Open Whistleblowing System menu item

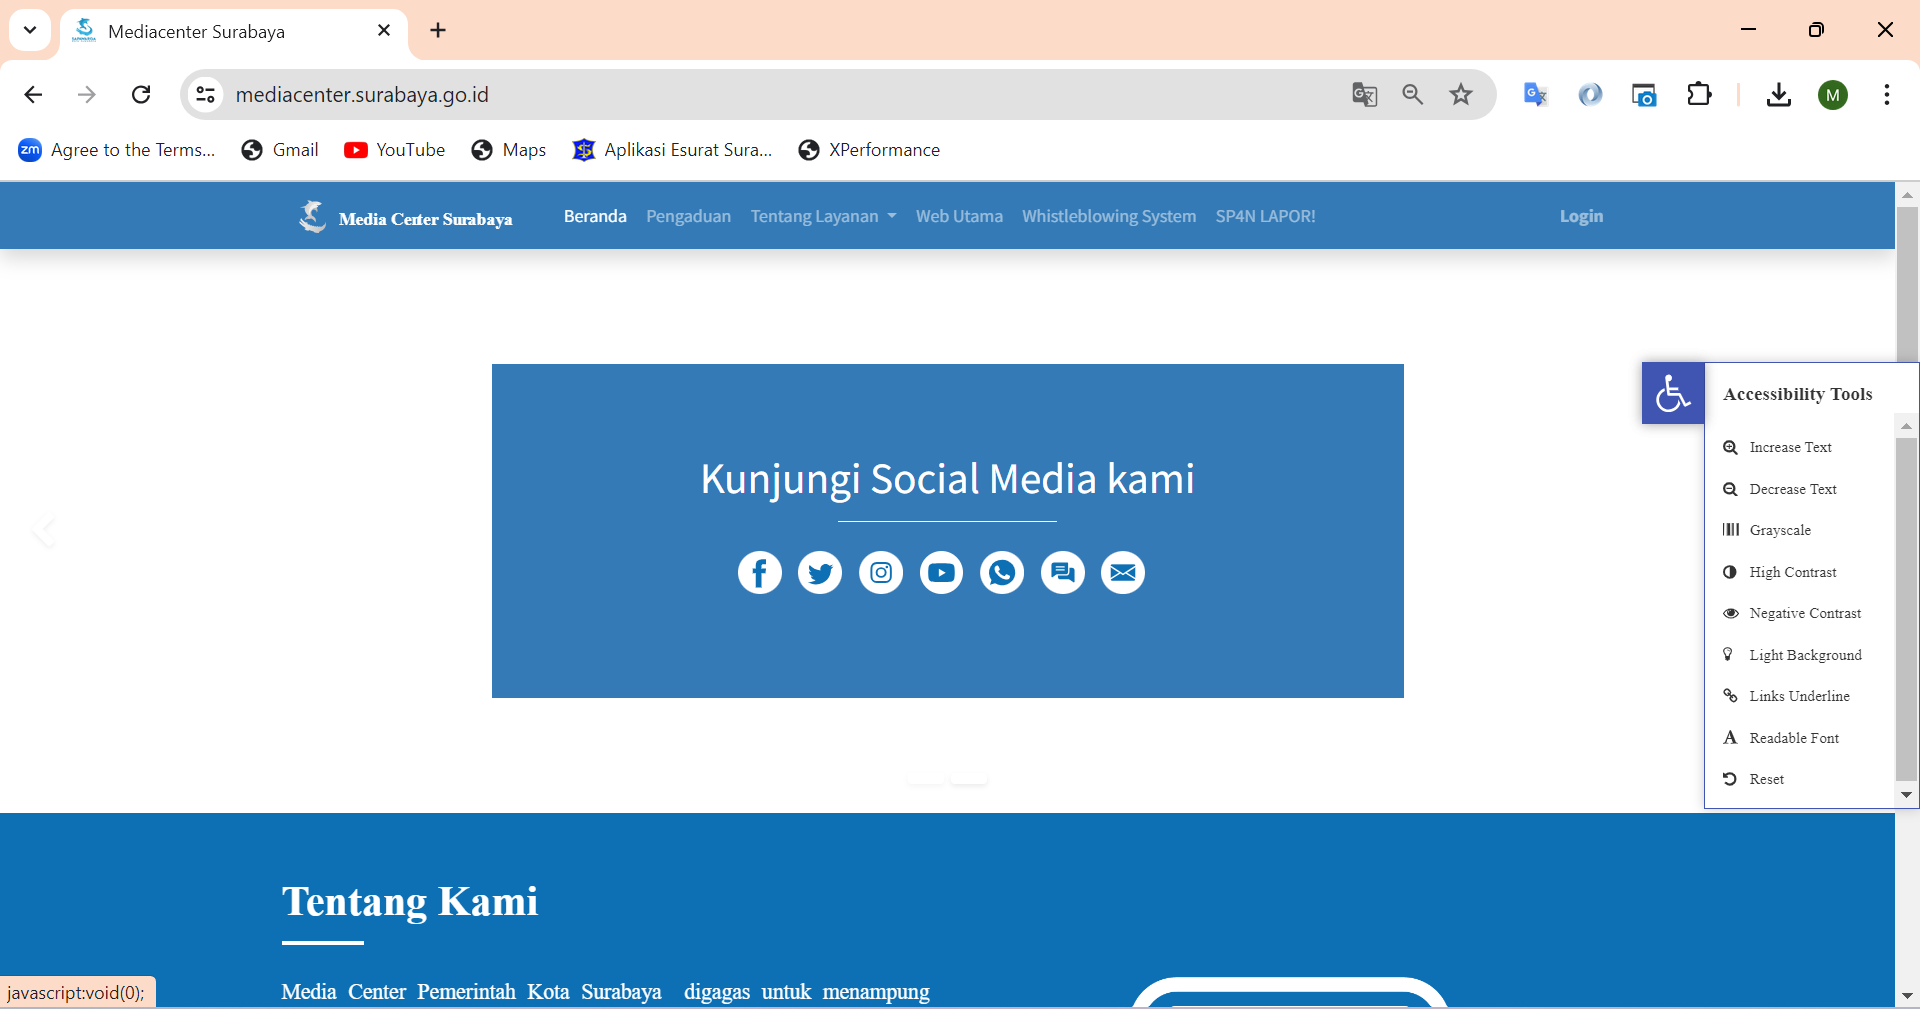click(x=1109, y=216)
